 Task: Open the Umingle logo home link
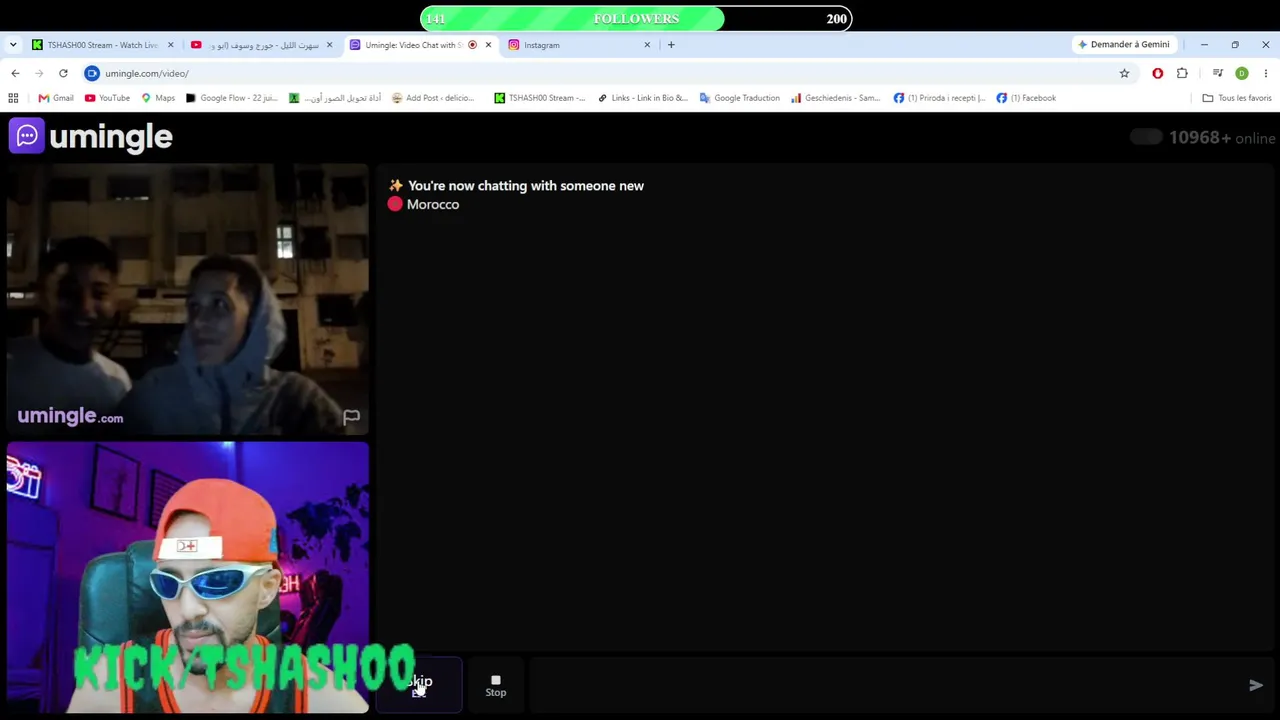[x=91, y=137]
